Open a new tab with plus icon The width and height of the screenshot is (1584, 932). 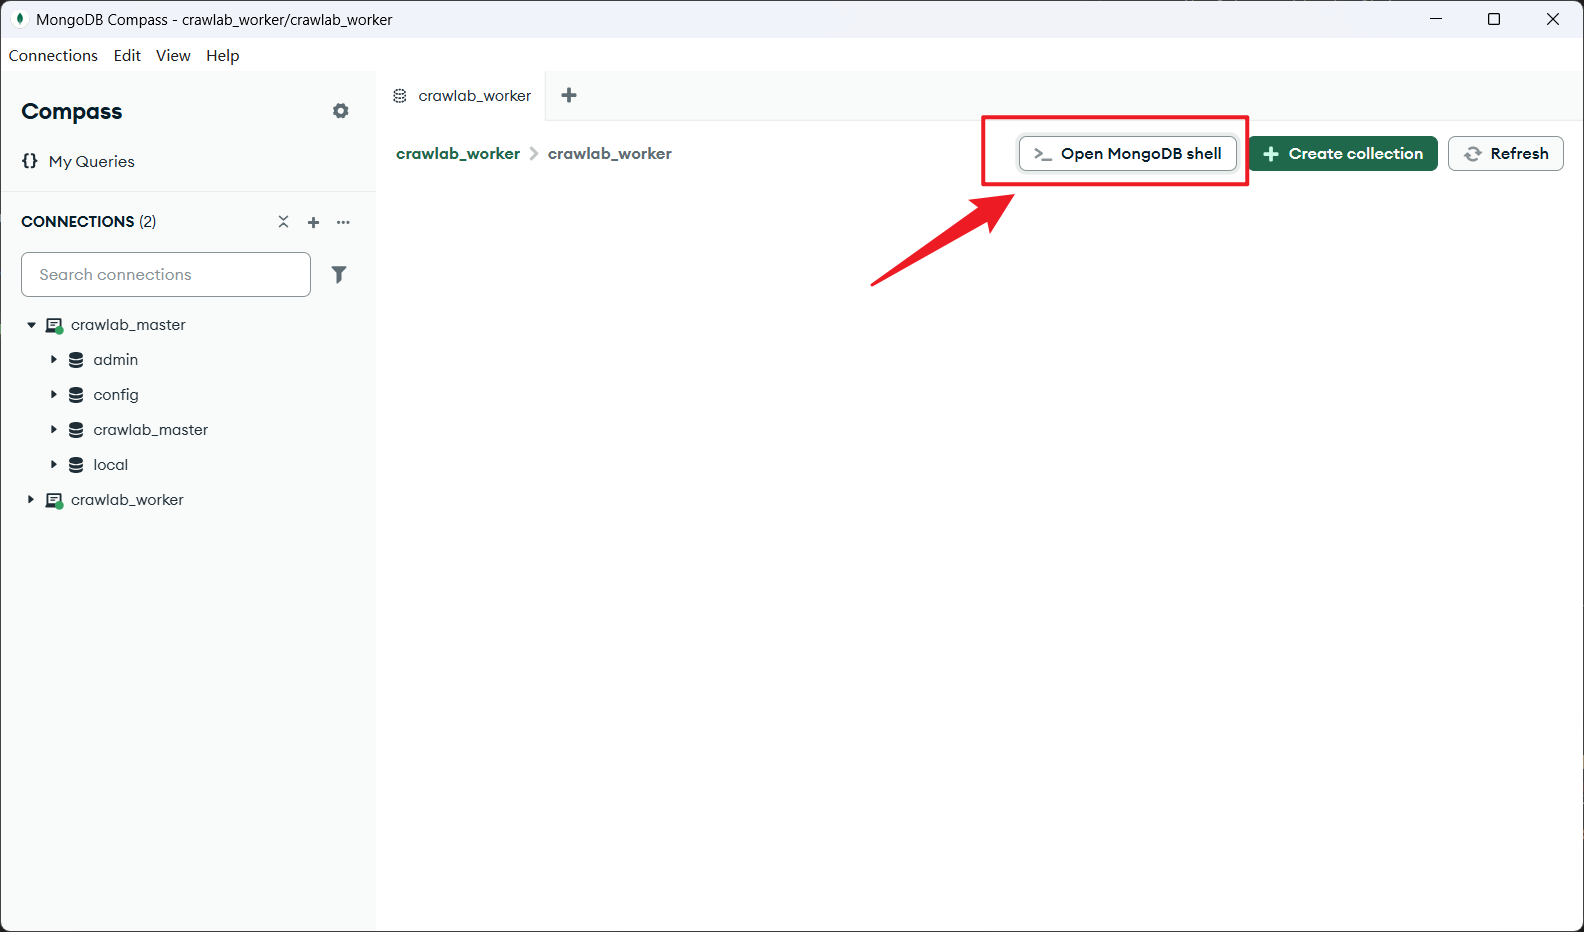(569, 95)
